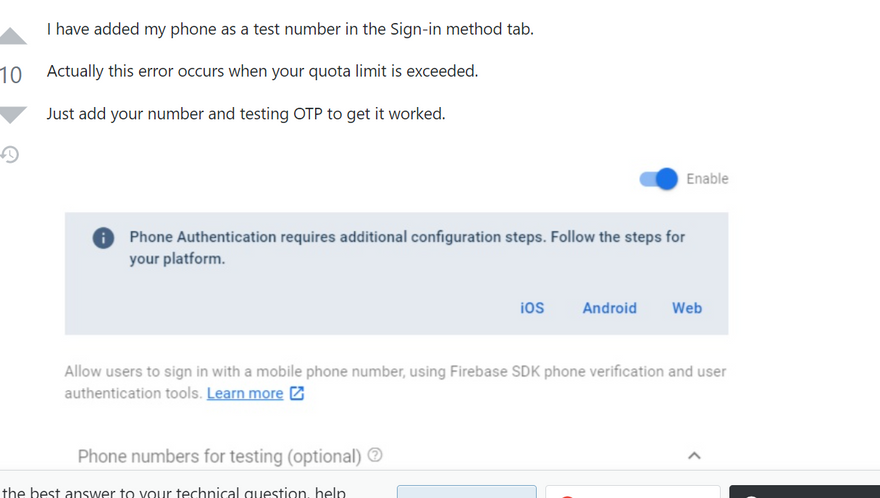This screenshot has height=498, width=880.
Task: Open the answer's edit history timeline
Action: pos(10,155)
